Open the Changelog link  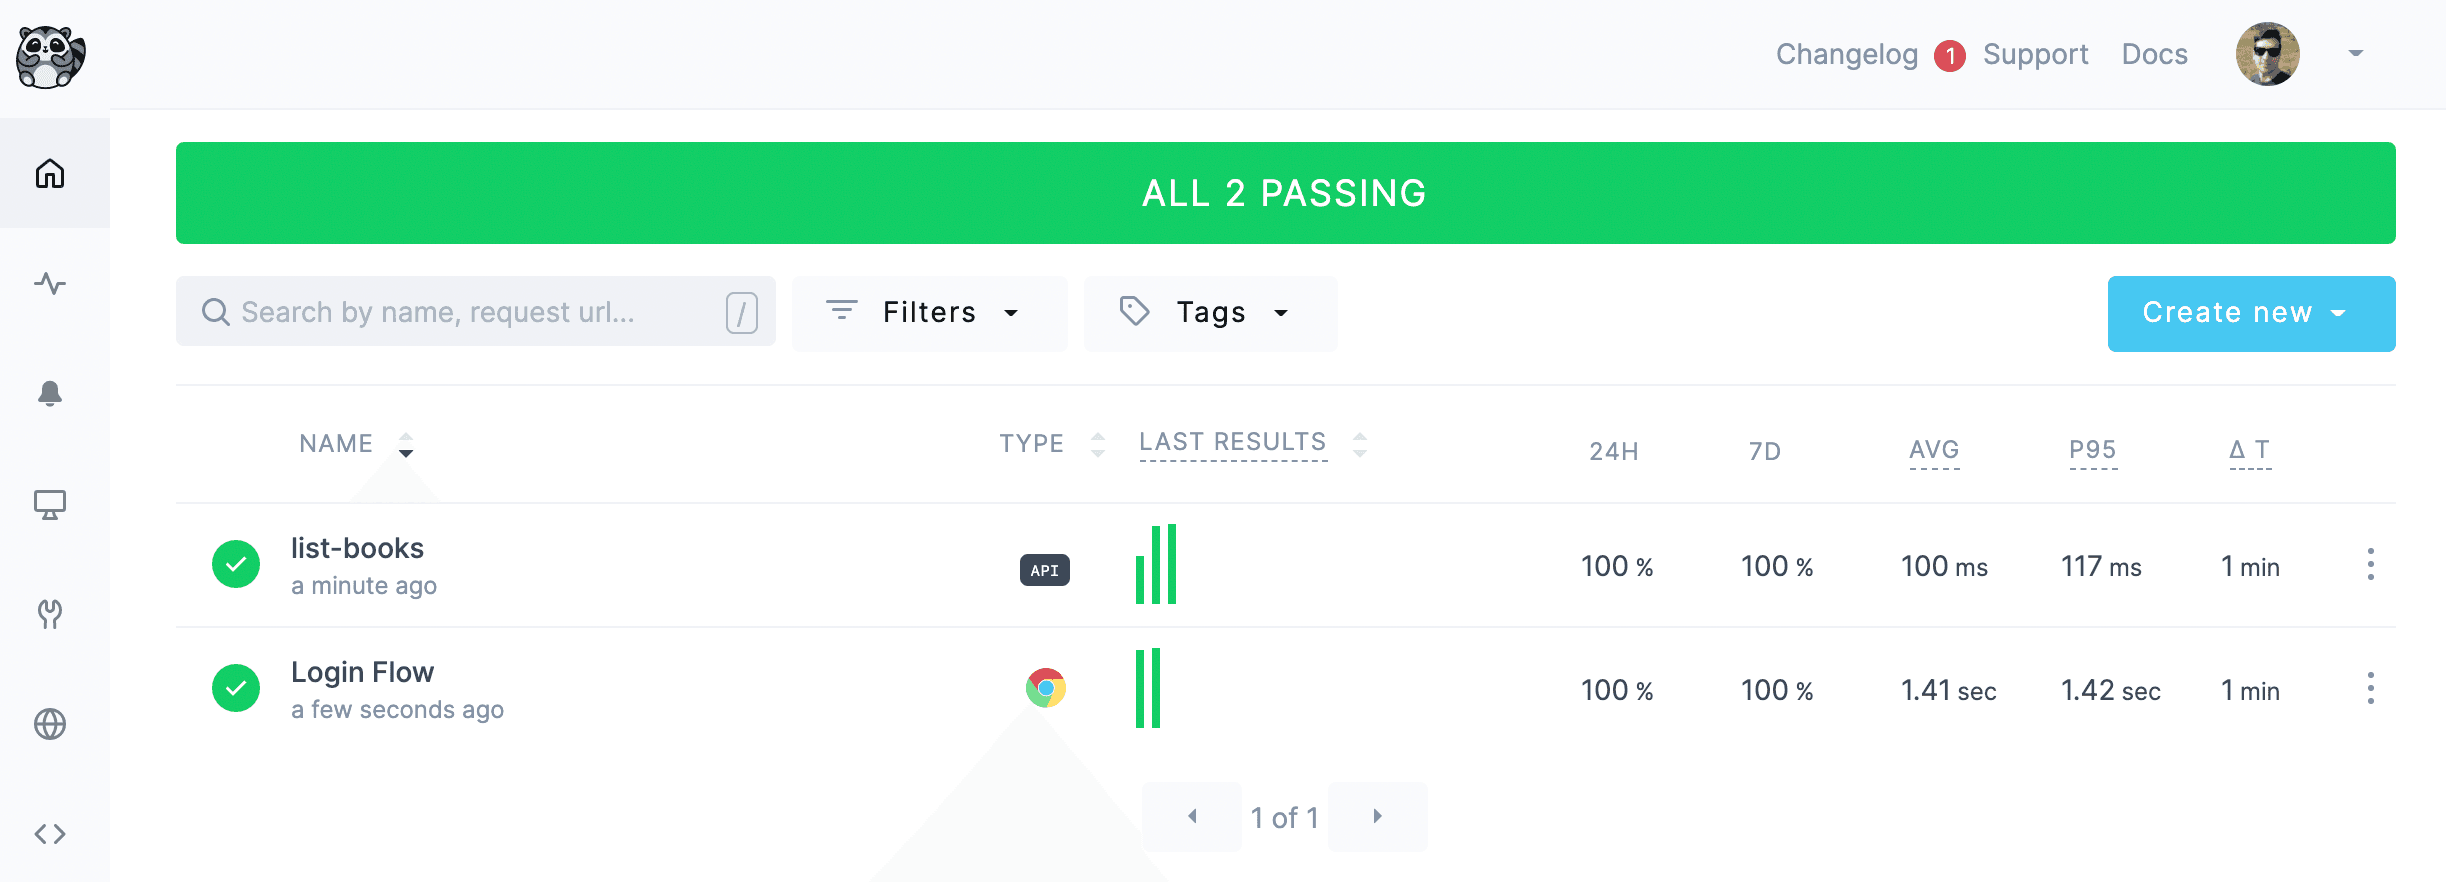click(1846, 54)
